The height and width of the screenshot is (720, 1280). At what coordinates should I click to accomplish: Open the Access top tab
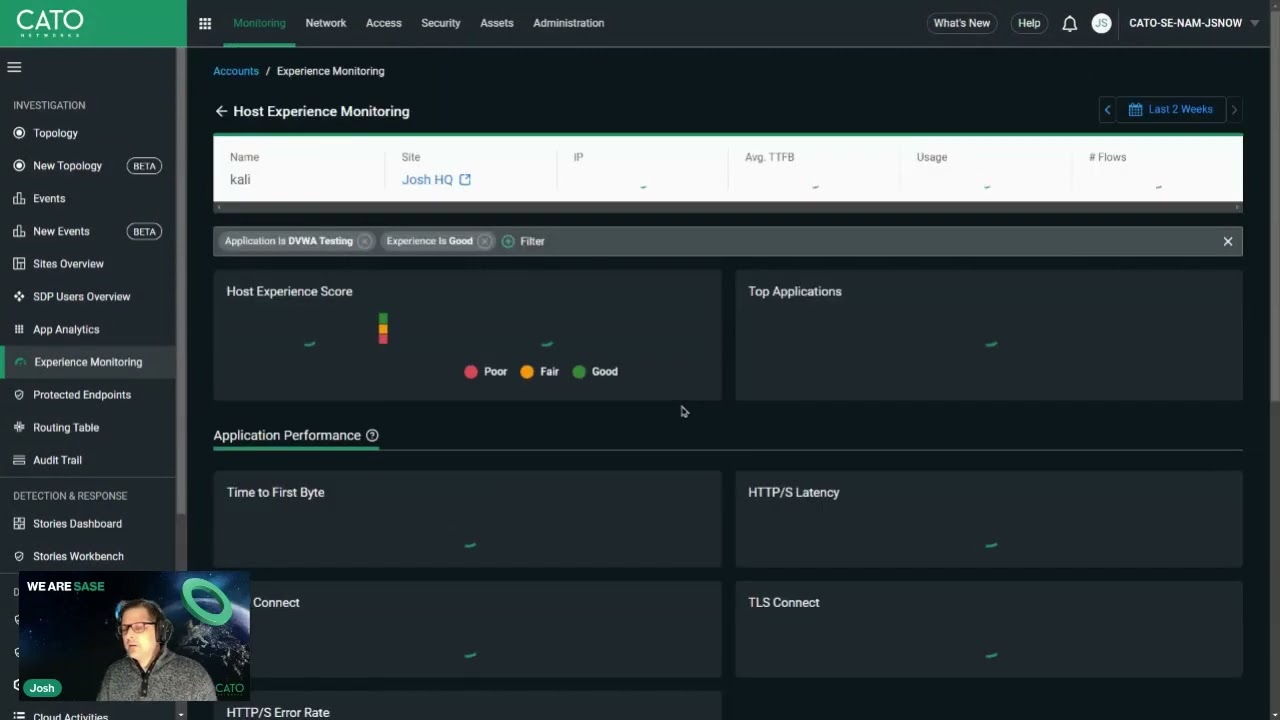tap(384, 23)
